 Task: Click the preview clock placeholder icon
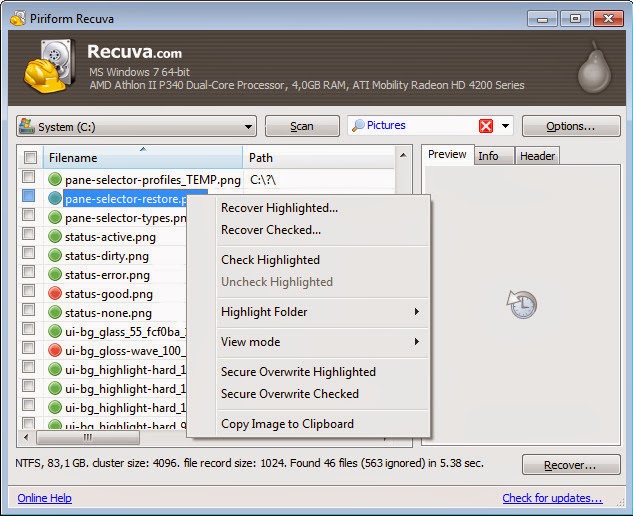point(522,304)
